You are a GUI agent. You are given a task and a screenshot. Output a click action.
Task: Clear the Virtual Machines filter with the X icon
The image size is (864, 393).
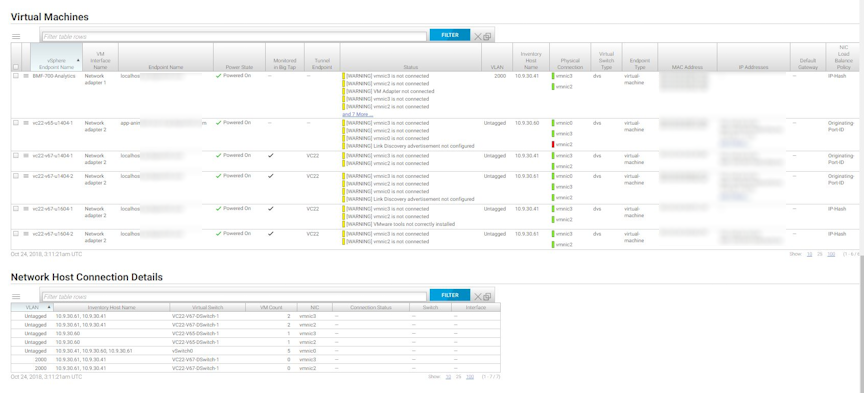(478, 36)
